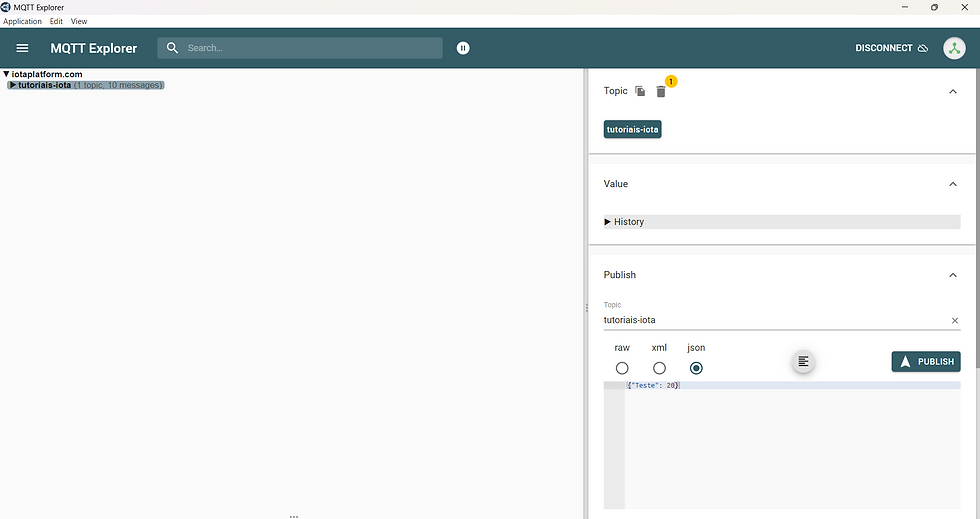Click the "Value" section heading
This screenshot has height=519, width=980.
pyautogui.click(x=616, y=184)
